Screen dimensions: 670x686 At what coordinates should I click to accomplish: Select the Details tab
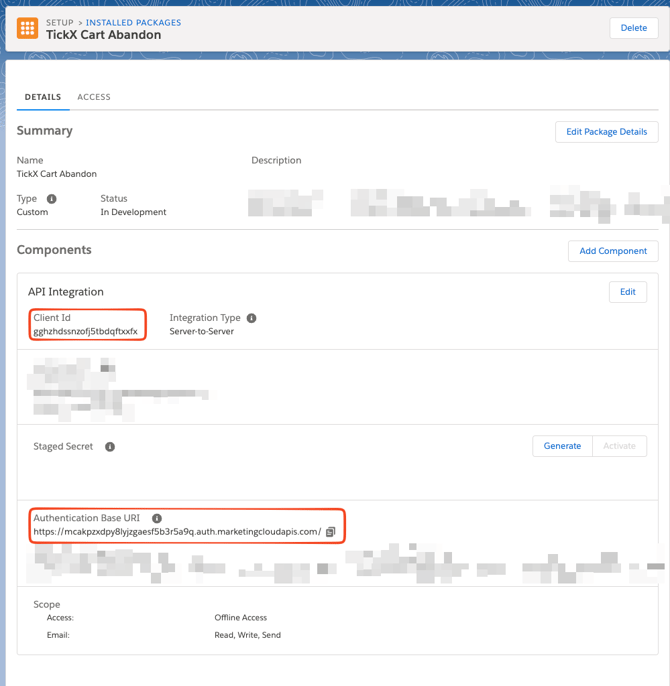pos(43,97)
